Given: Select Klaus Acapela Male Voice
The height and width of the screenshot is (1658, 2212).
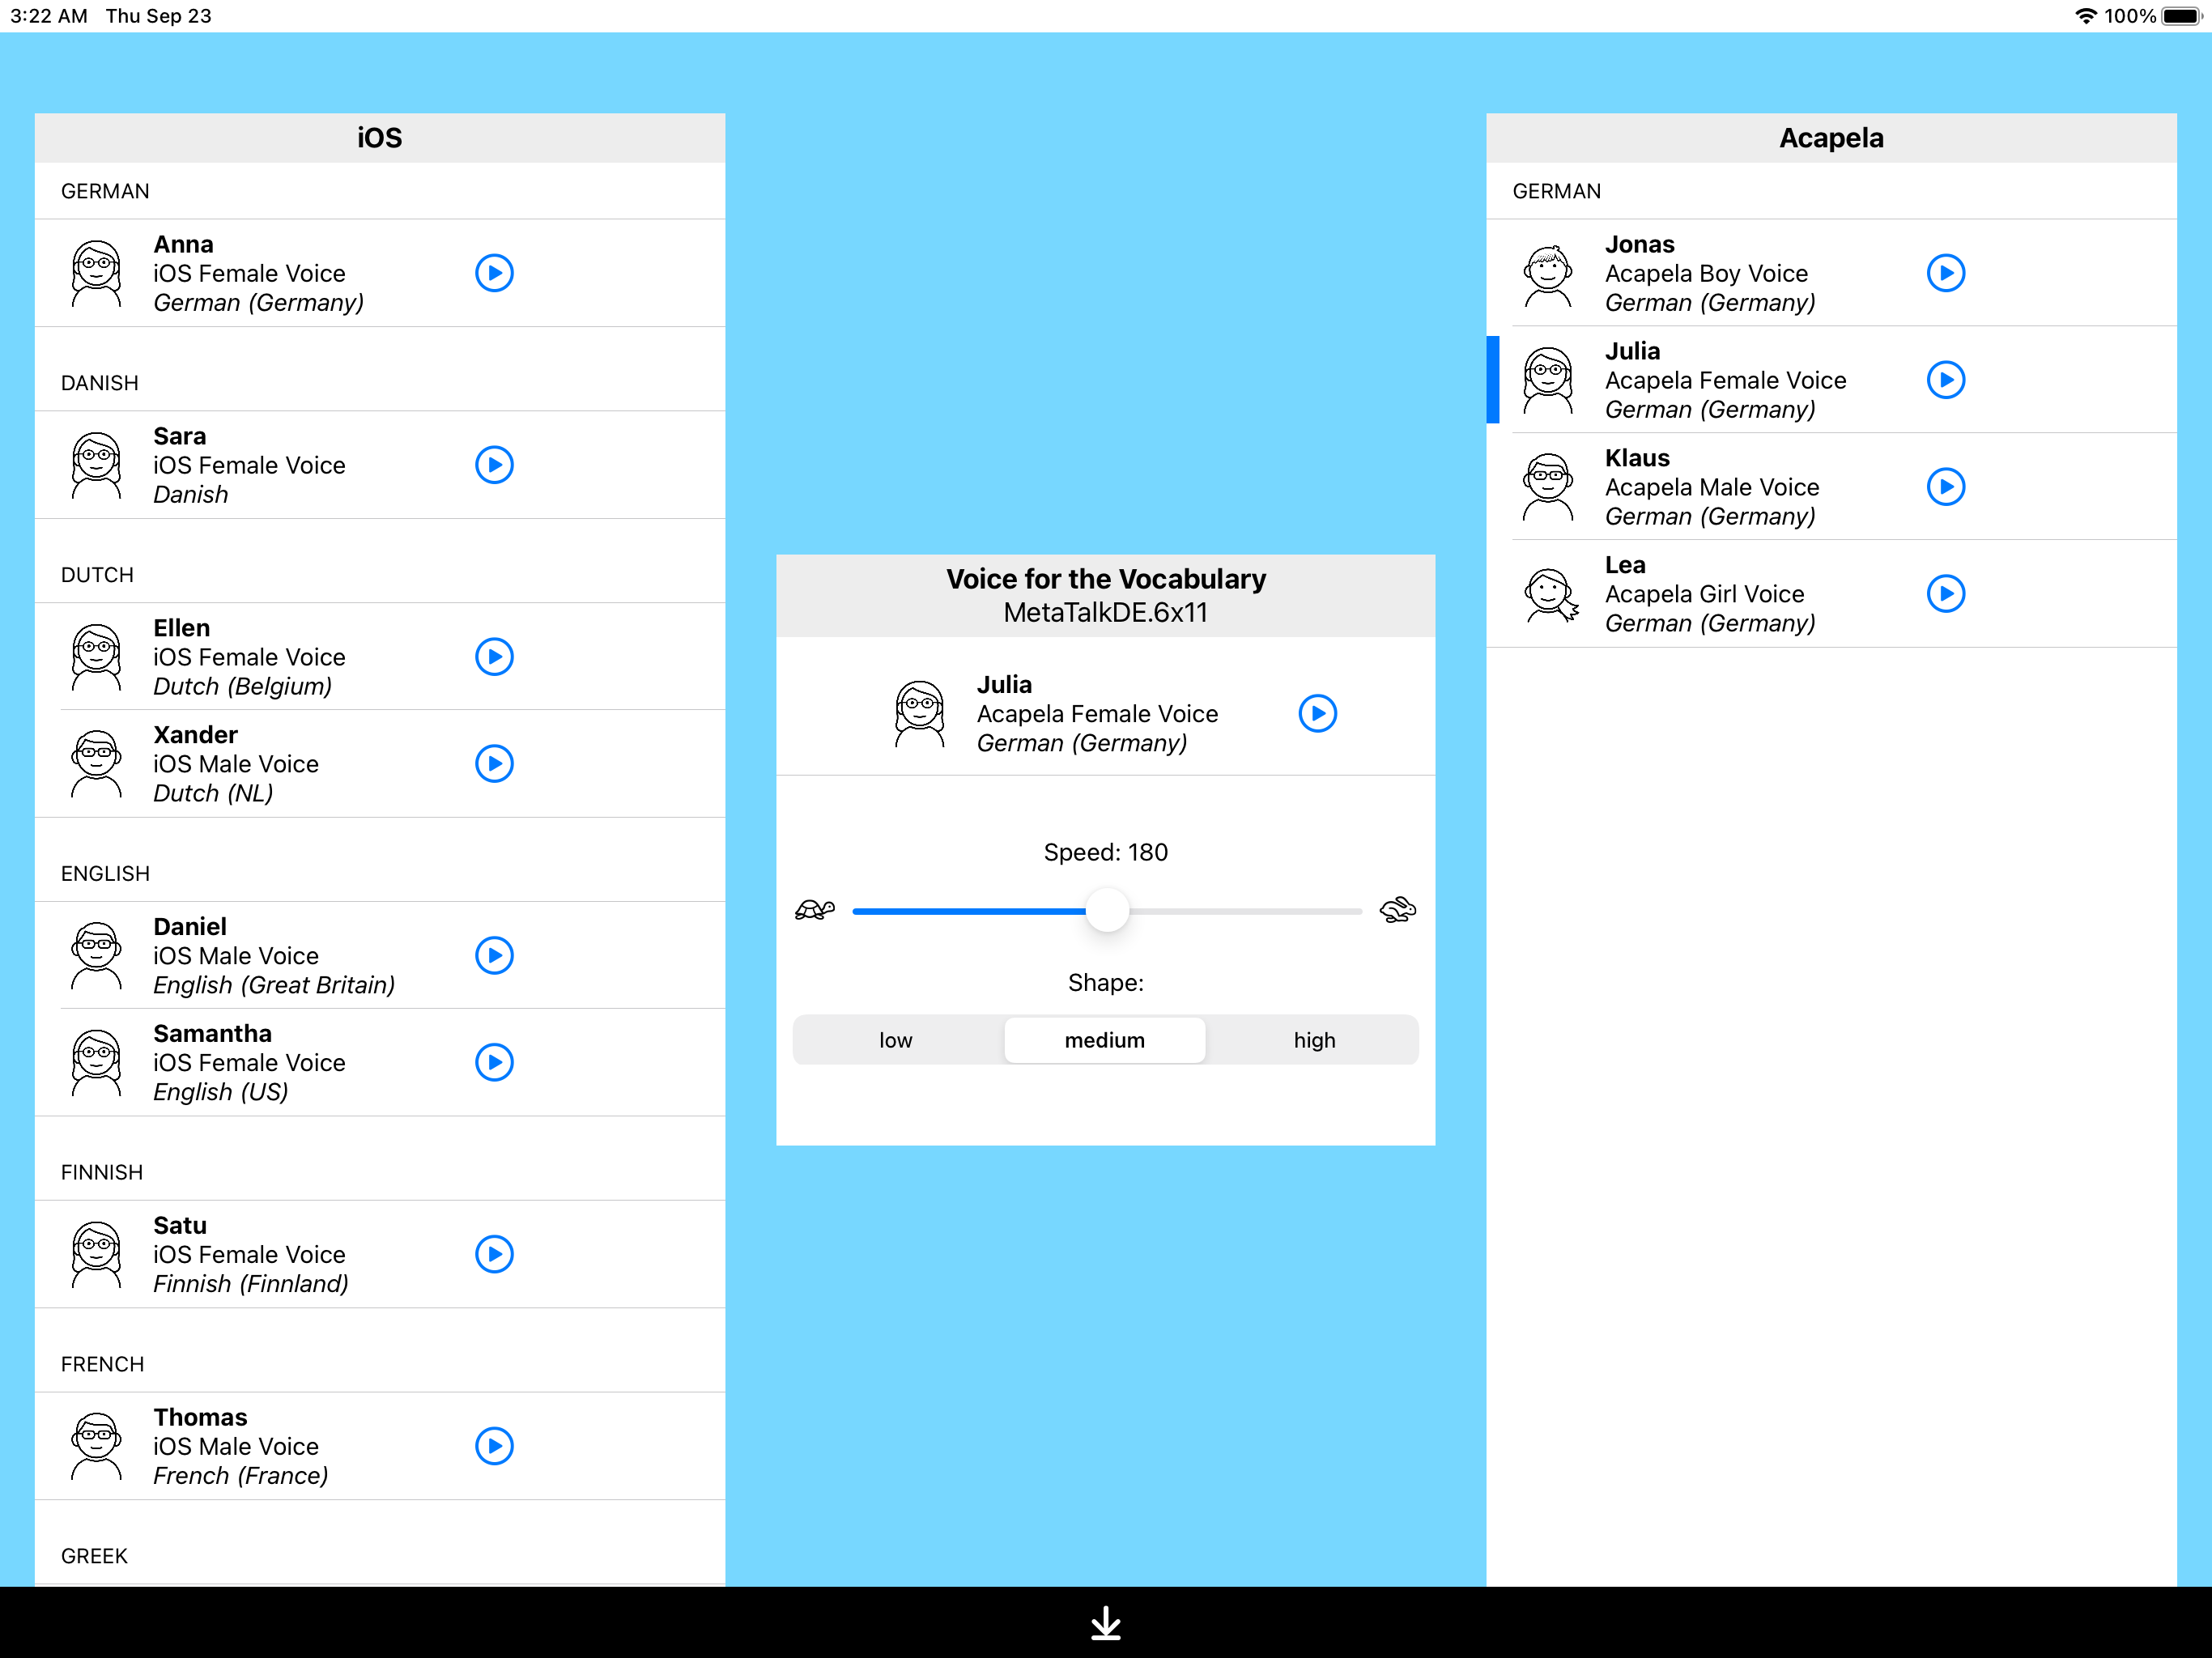Looking at the screenshot, I should [x=1832, y=487].
